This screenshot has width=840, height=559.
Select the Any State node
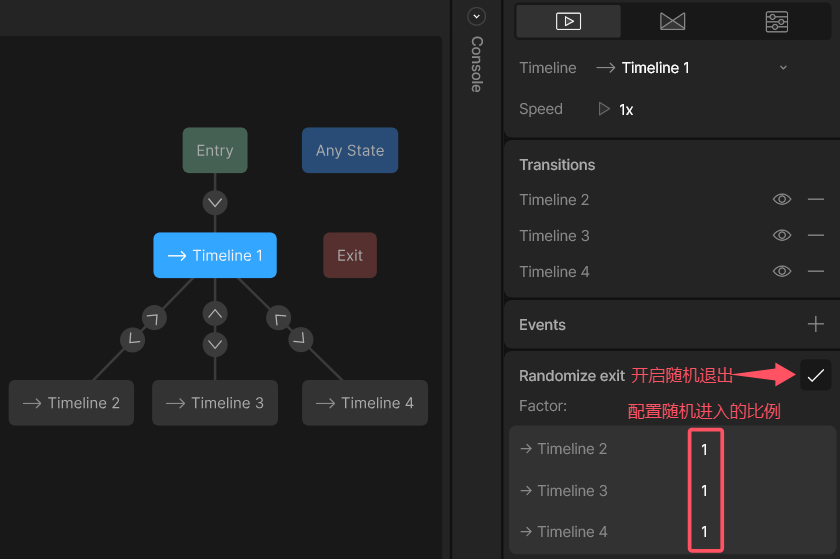point(350,150)
